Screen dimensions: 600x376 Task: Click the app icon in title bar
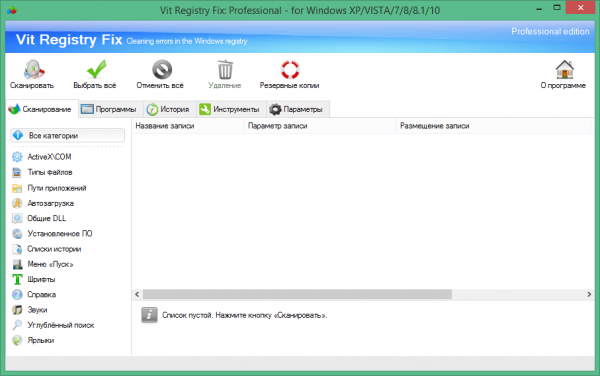pos(11,10)
